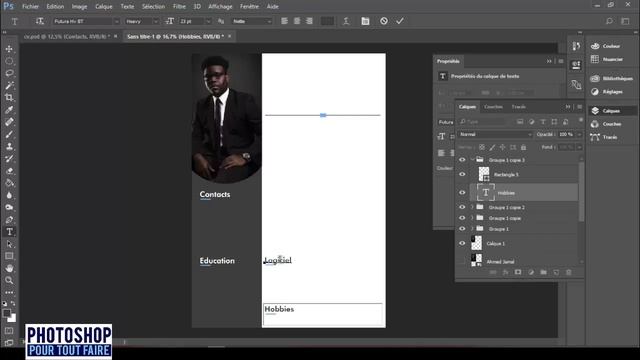Screen dimensions: 640x360
Task: Select the Blur drop tool
Action: click(x=9, y=195)
